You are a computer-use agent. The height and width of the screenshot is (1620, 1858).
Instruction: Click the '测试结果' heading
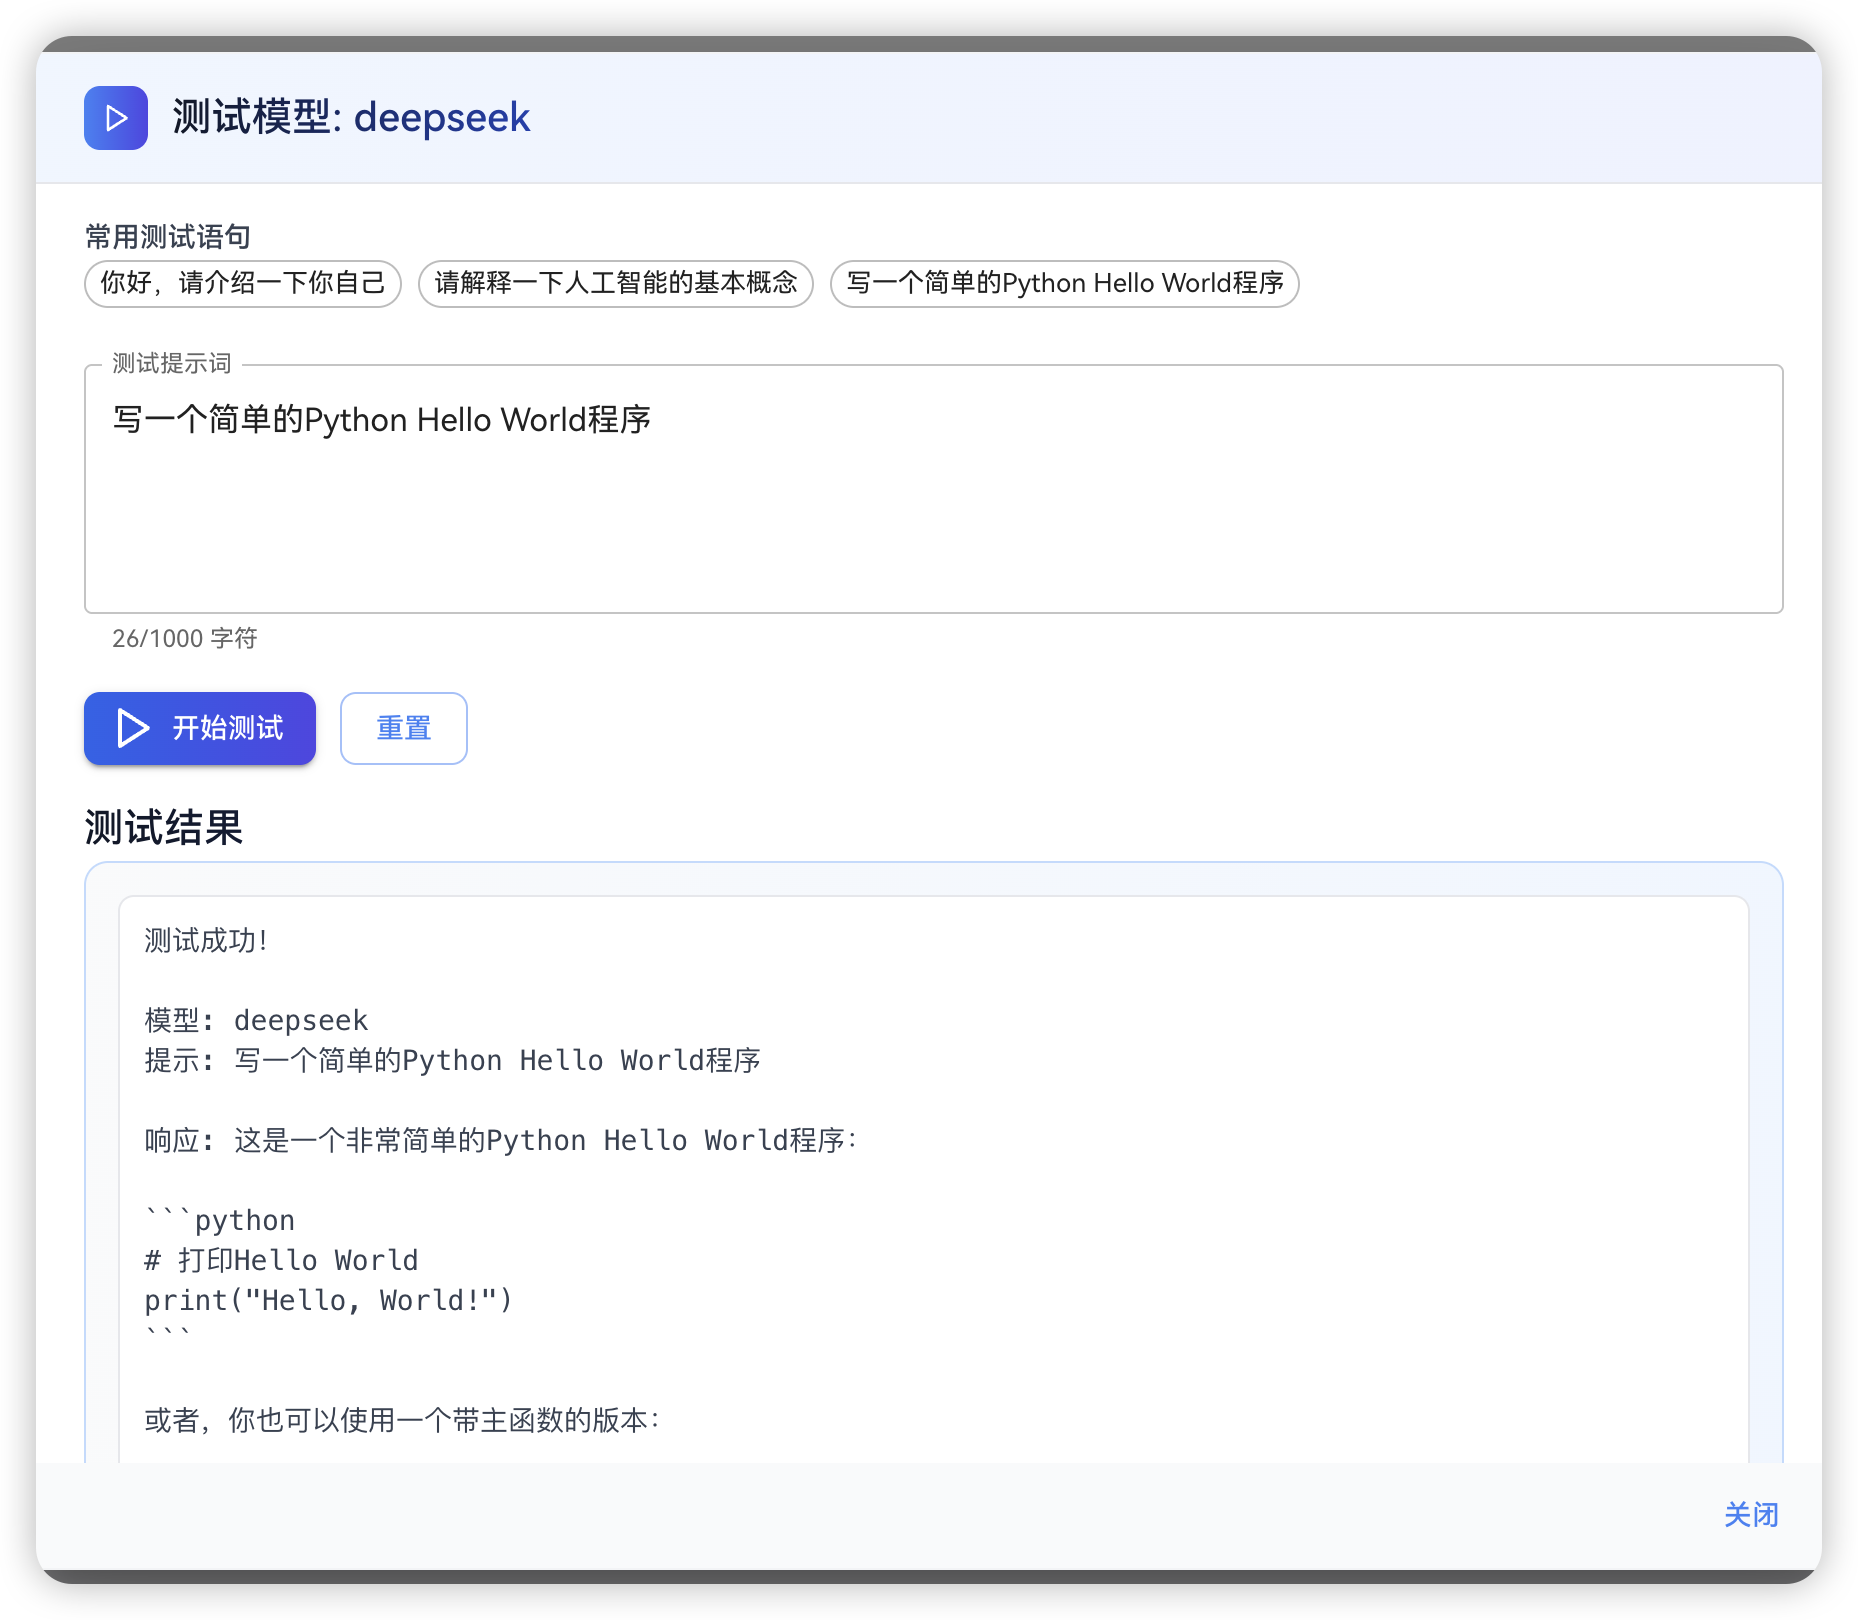coord(164,828)
